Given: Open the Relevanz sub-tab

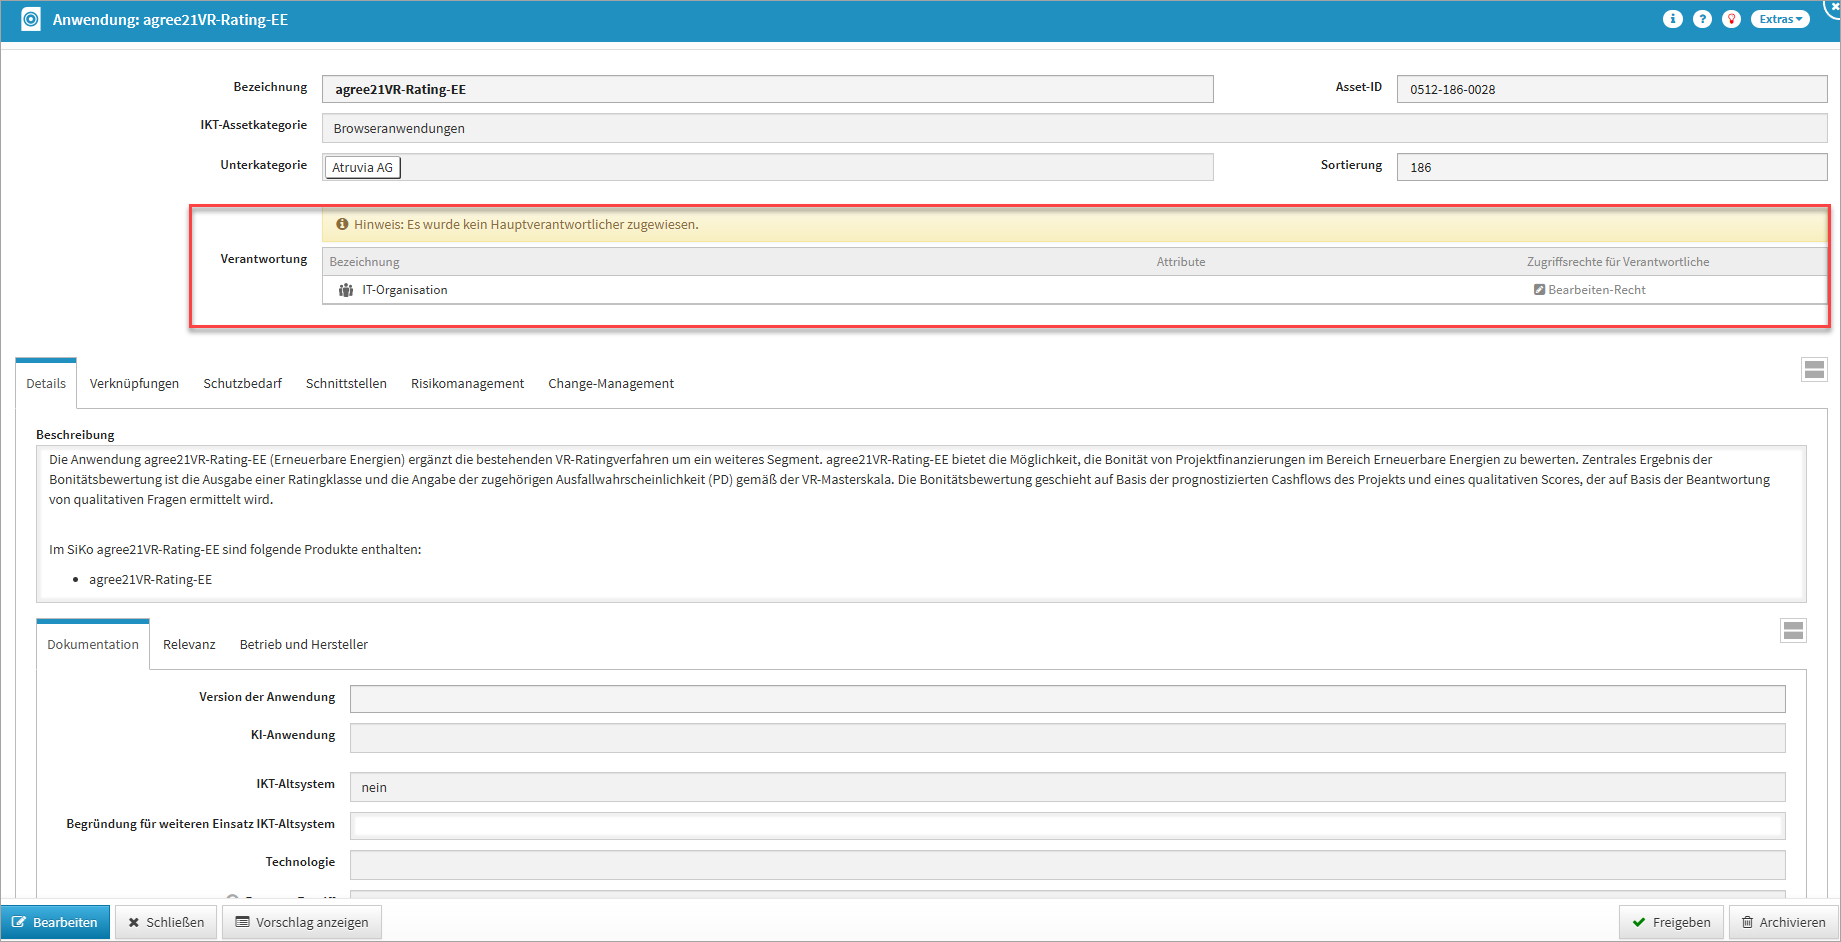Looking at the screenshot, I should point(189,645).
